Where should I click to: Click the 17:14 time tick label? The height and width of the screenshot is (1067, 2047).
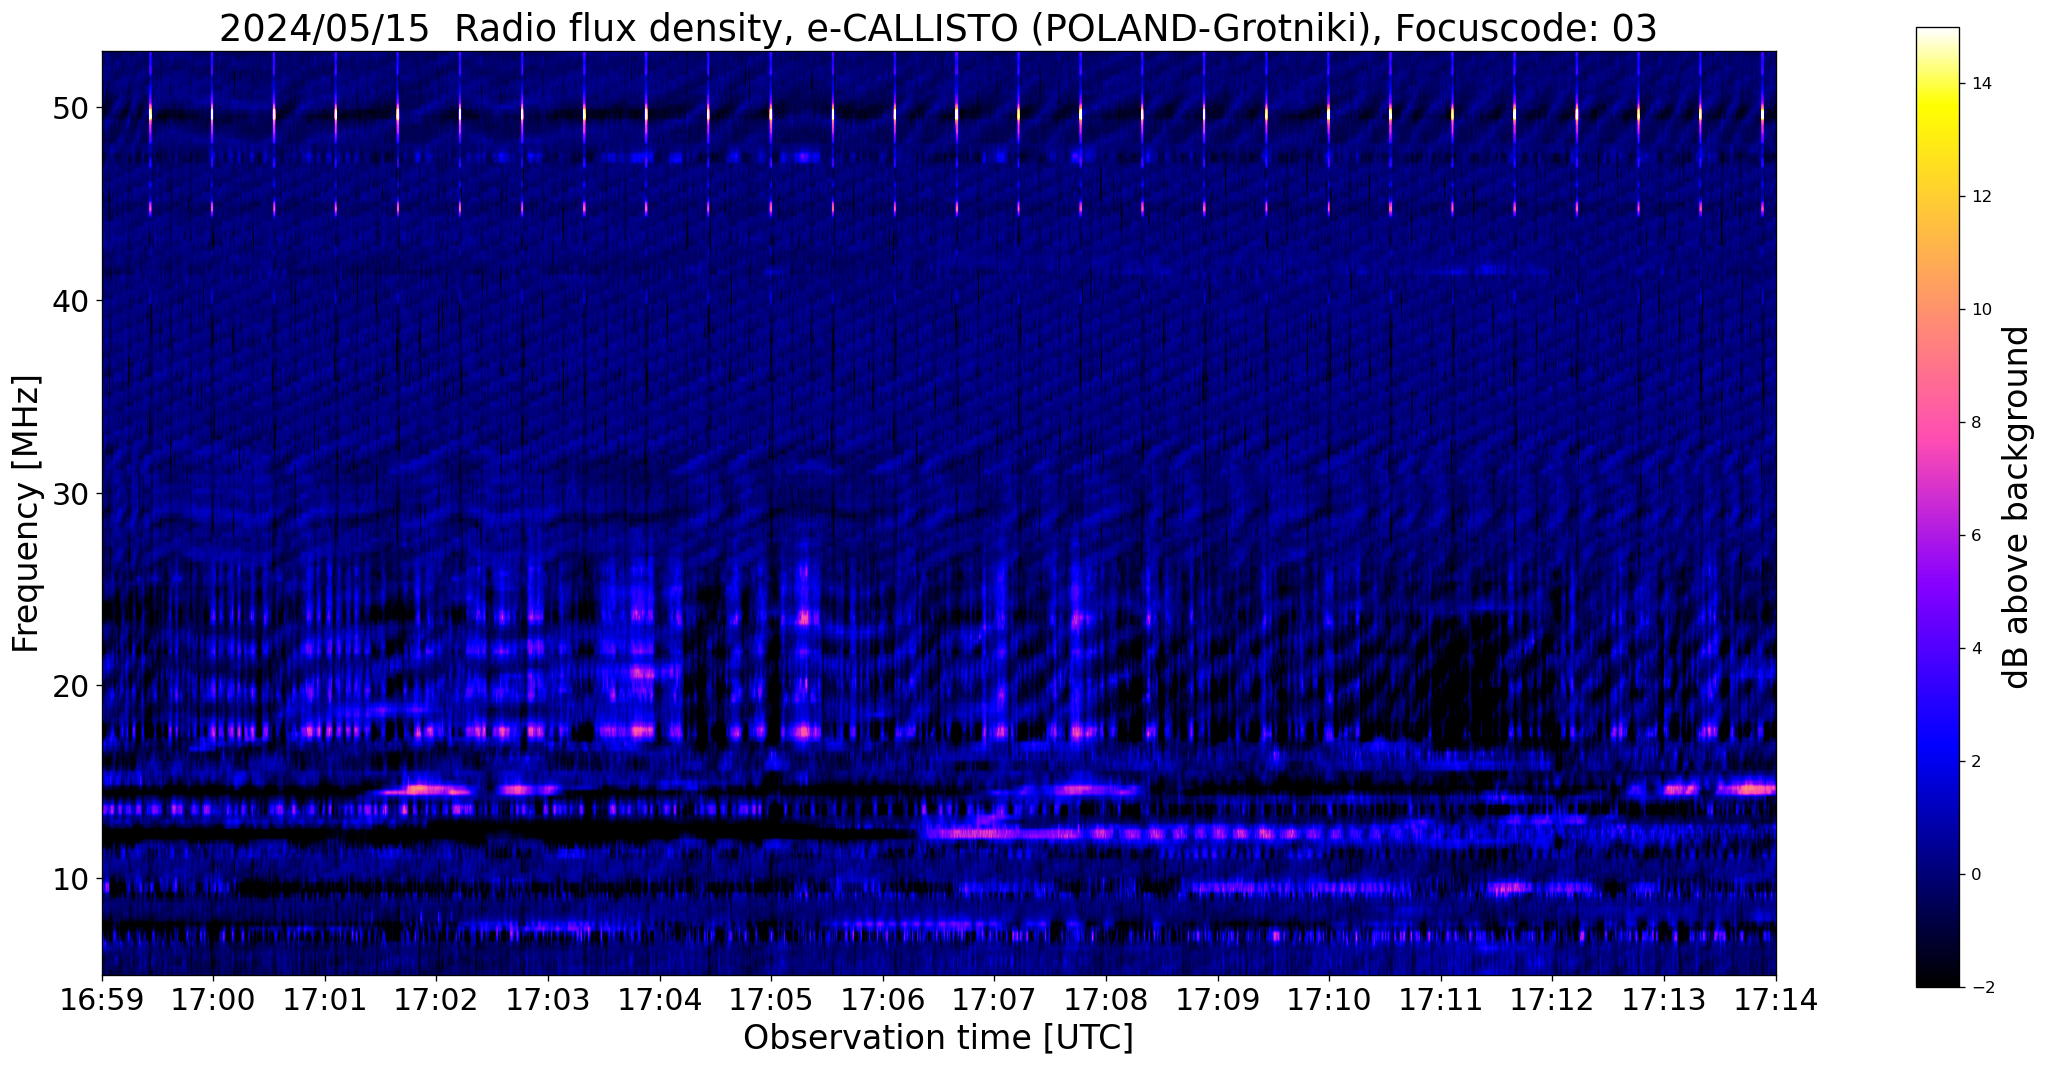coord(1775,999)
